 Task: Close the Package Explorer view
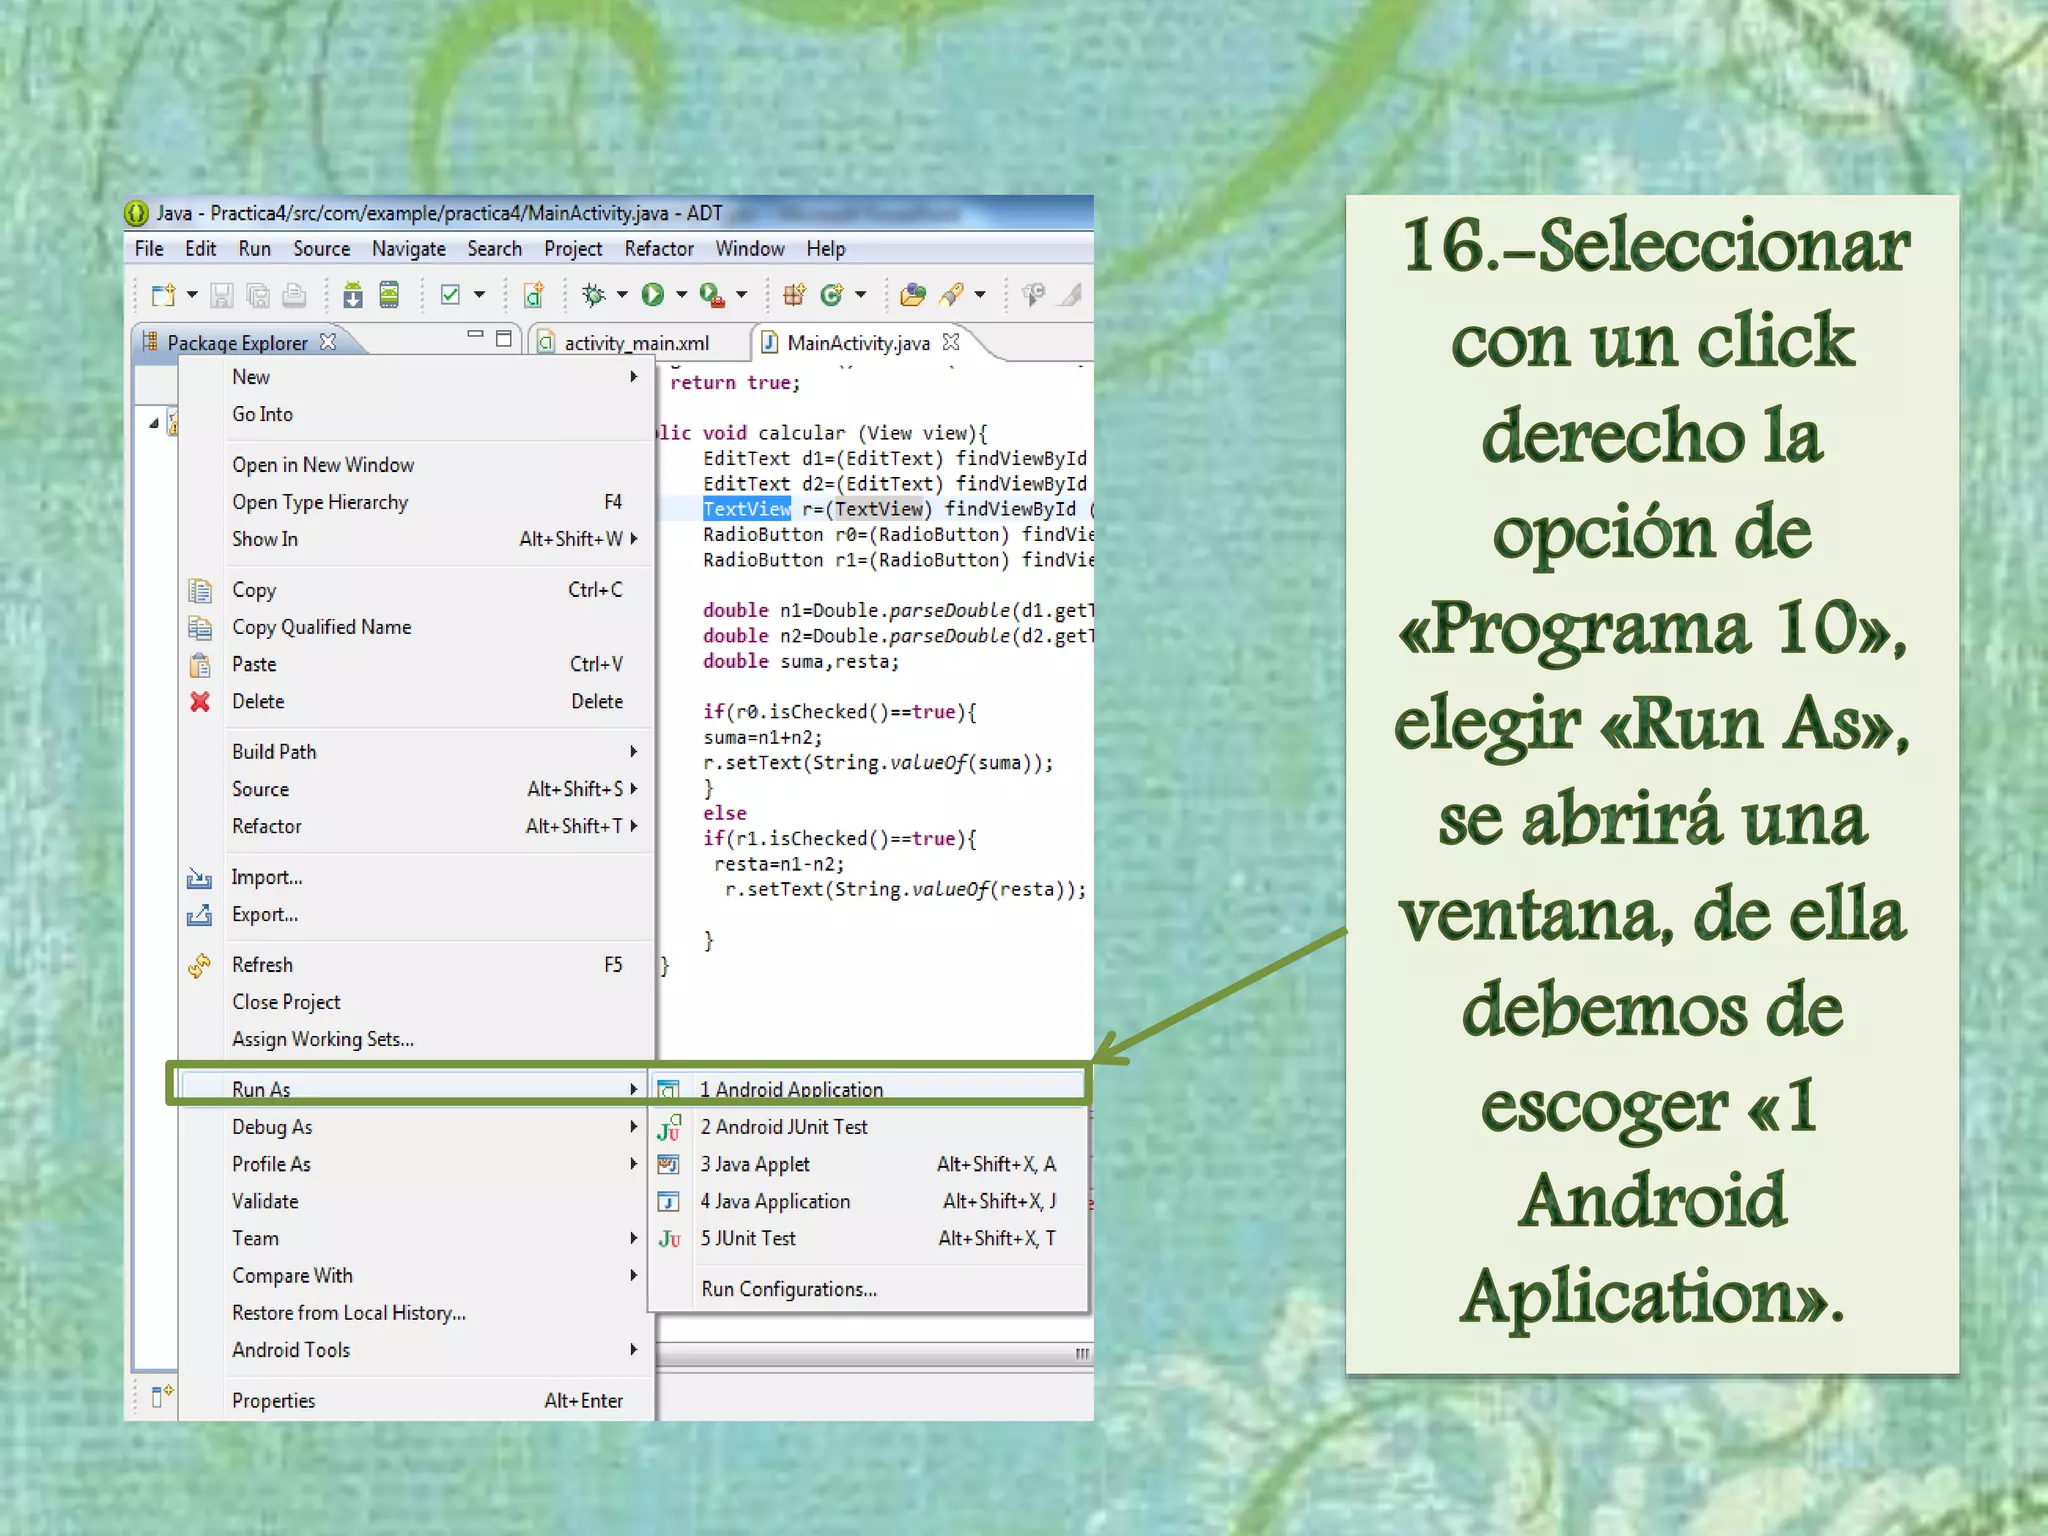coord(327,342)
